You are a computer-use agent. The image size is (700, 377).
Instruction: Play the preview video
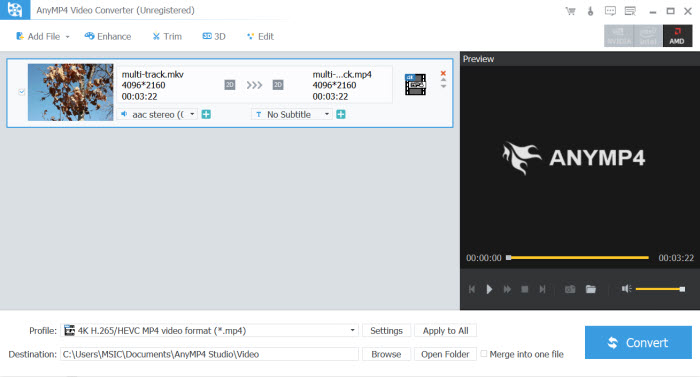489,289
